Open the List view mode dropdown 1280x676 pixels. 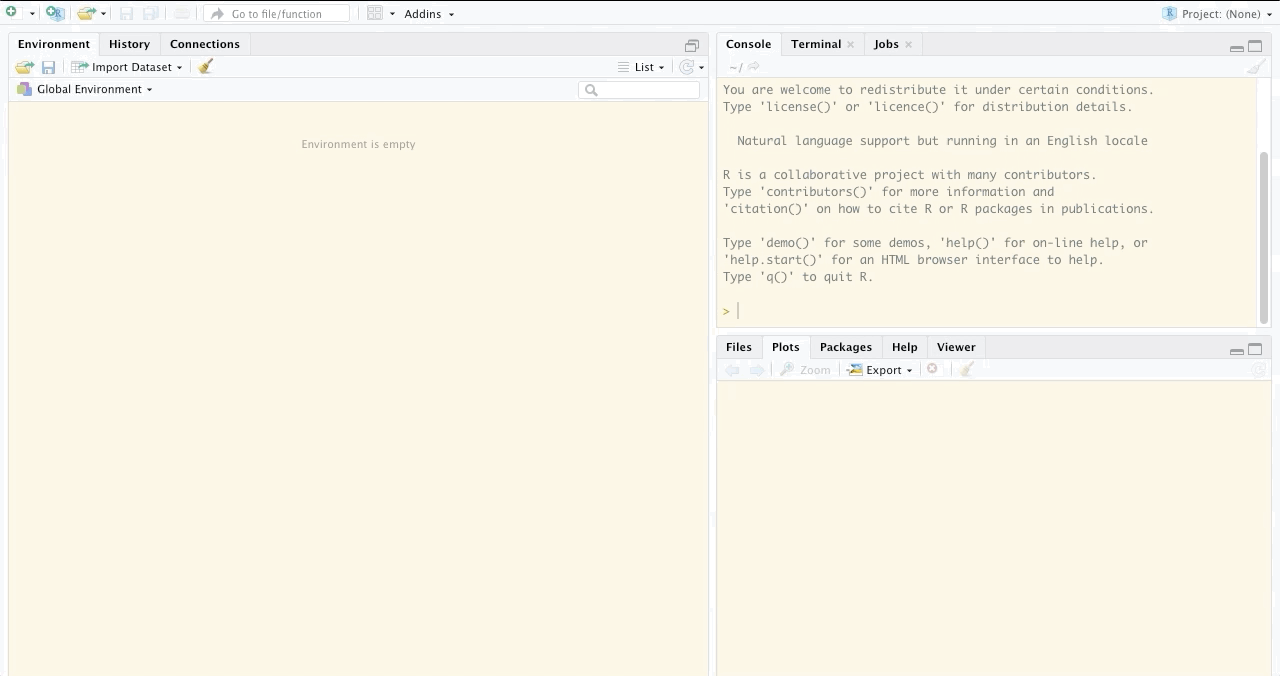(x=642, y=67)
